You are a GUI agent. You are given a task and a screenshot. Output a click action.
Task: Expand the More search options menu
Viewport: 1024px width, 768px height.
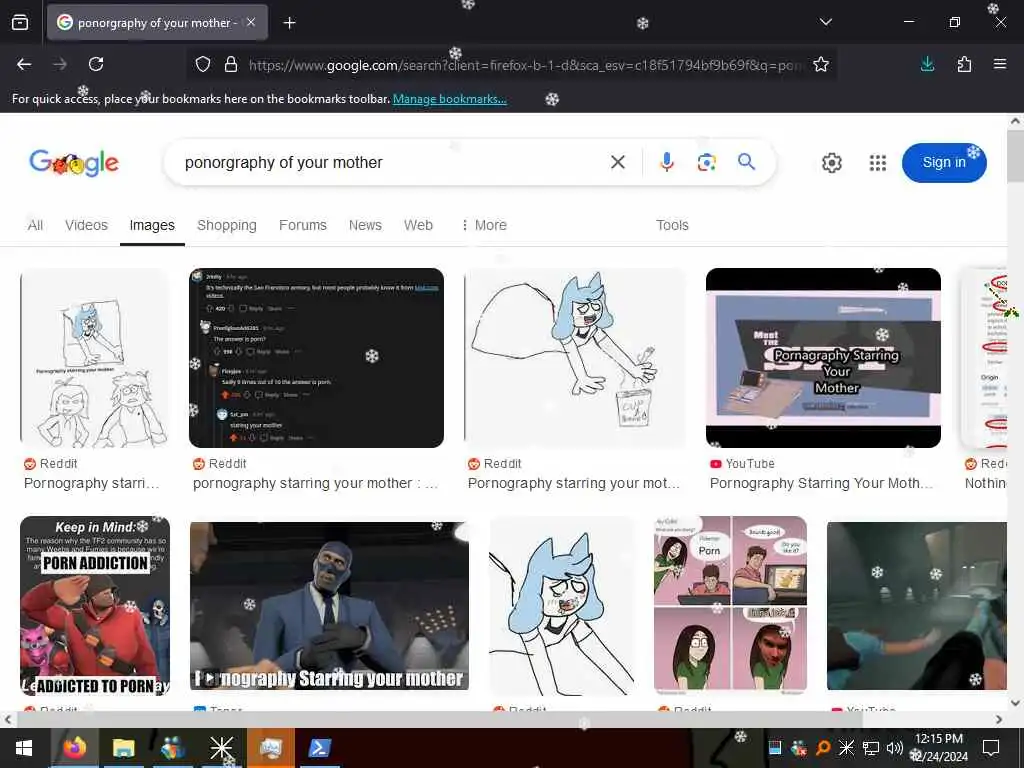coord(484,225)
